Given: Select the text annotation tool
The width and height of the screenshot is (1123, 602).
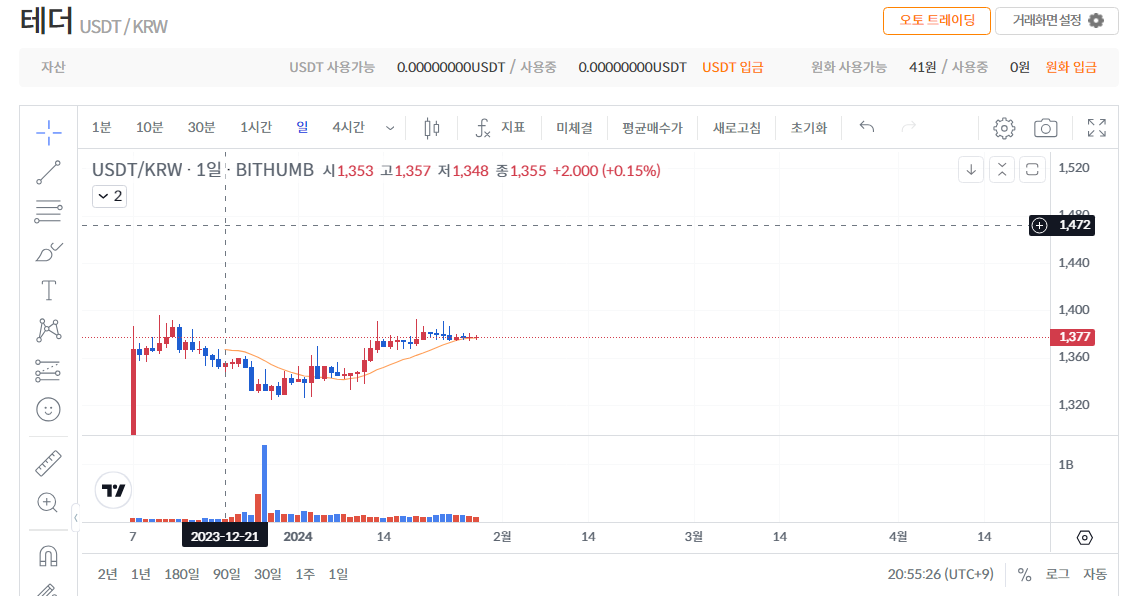Looking at the screenshot, I should 49,291.
